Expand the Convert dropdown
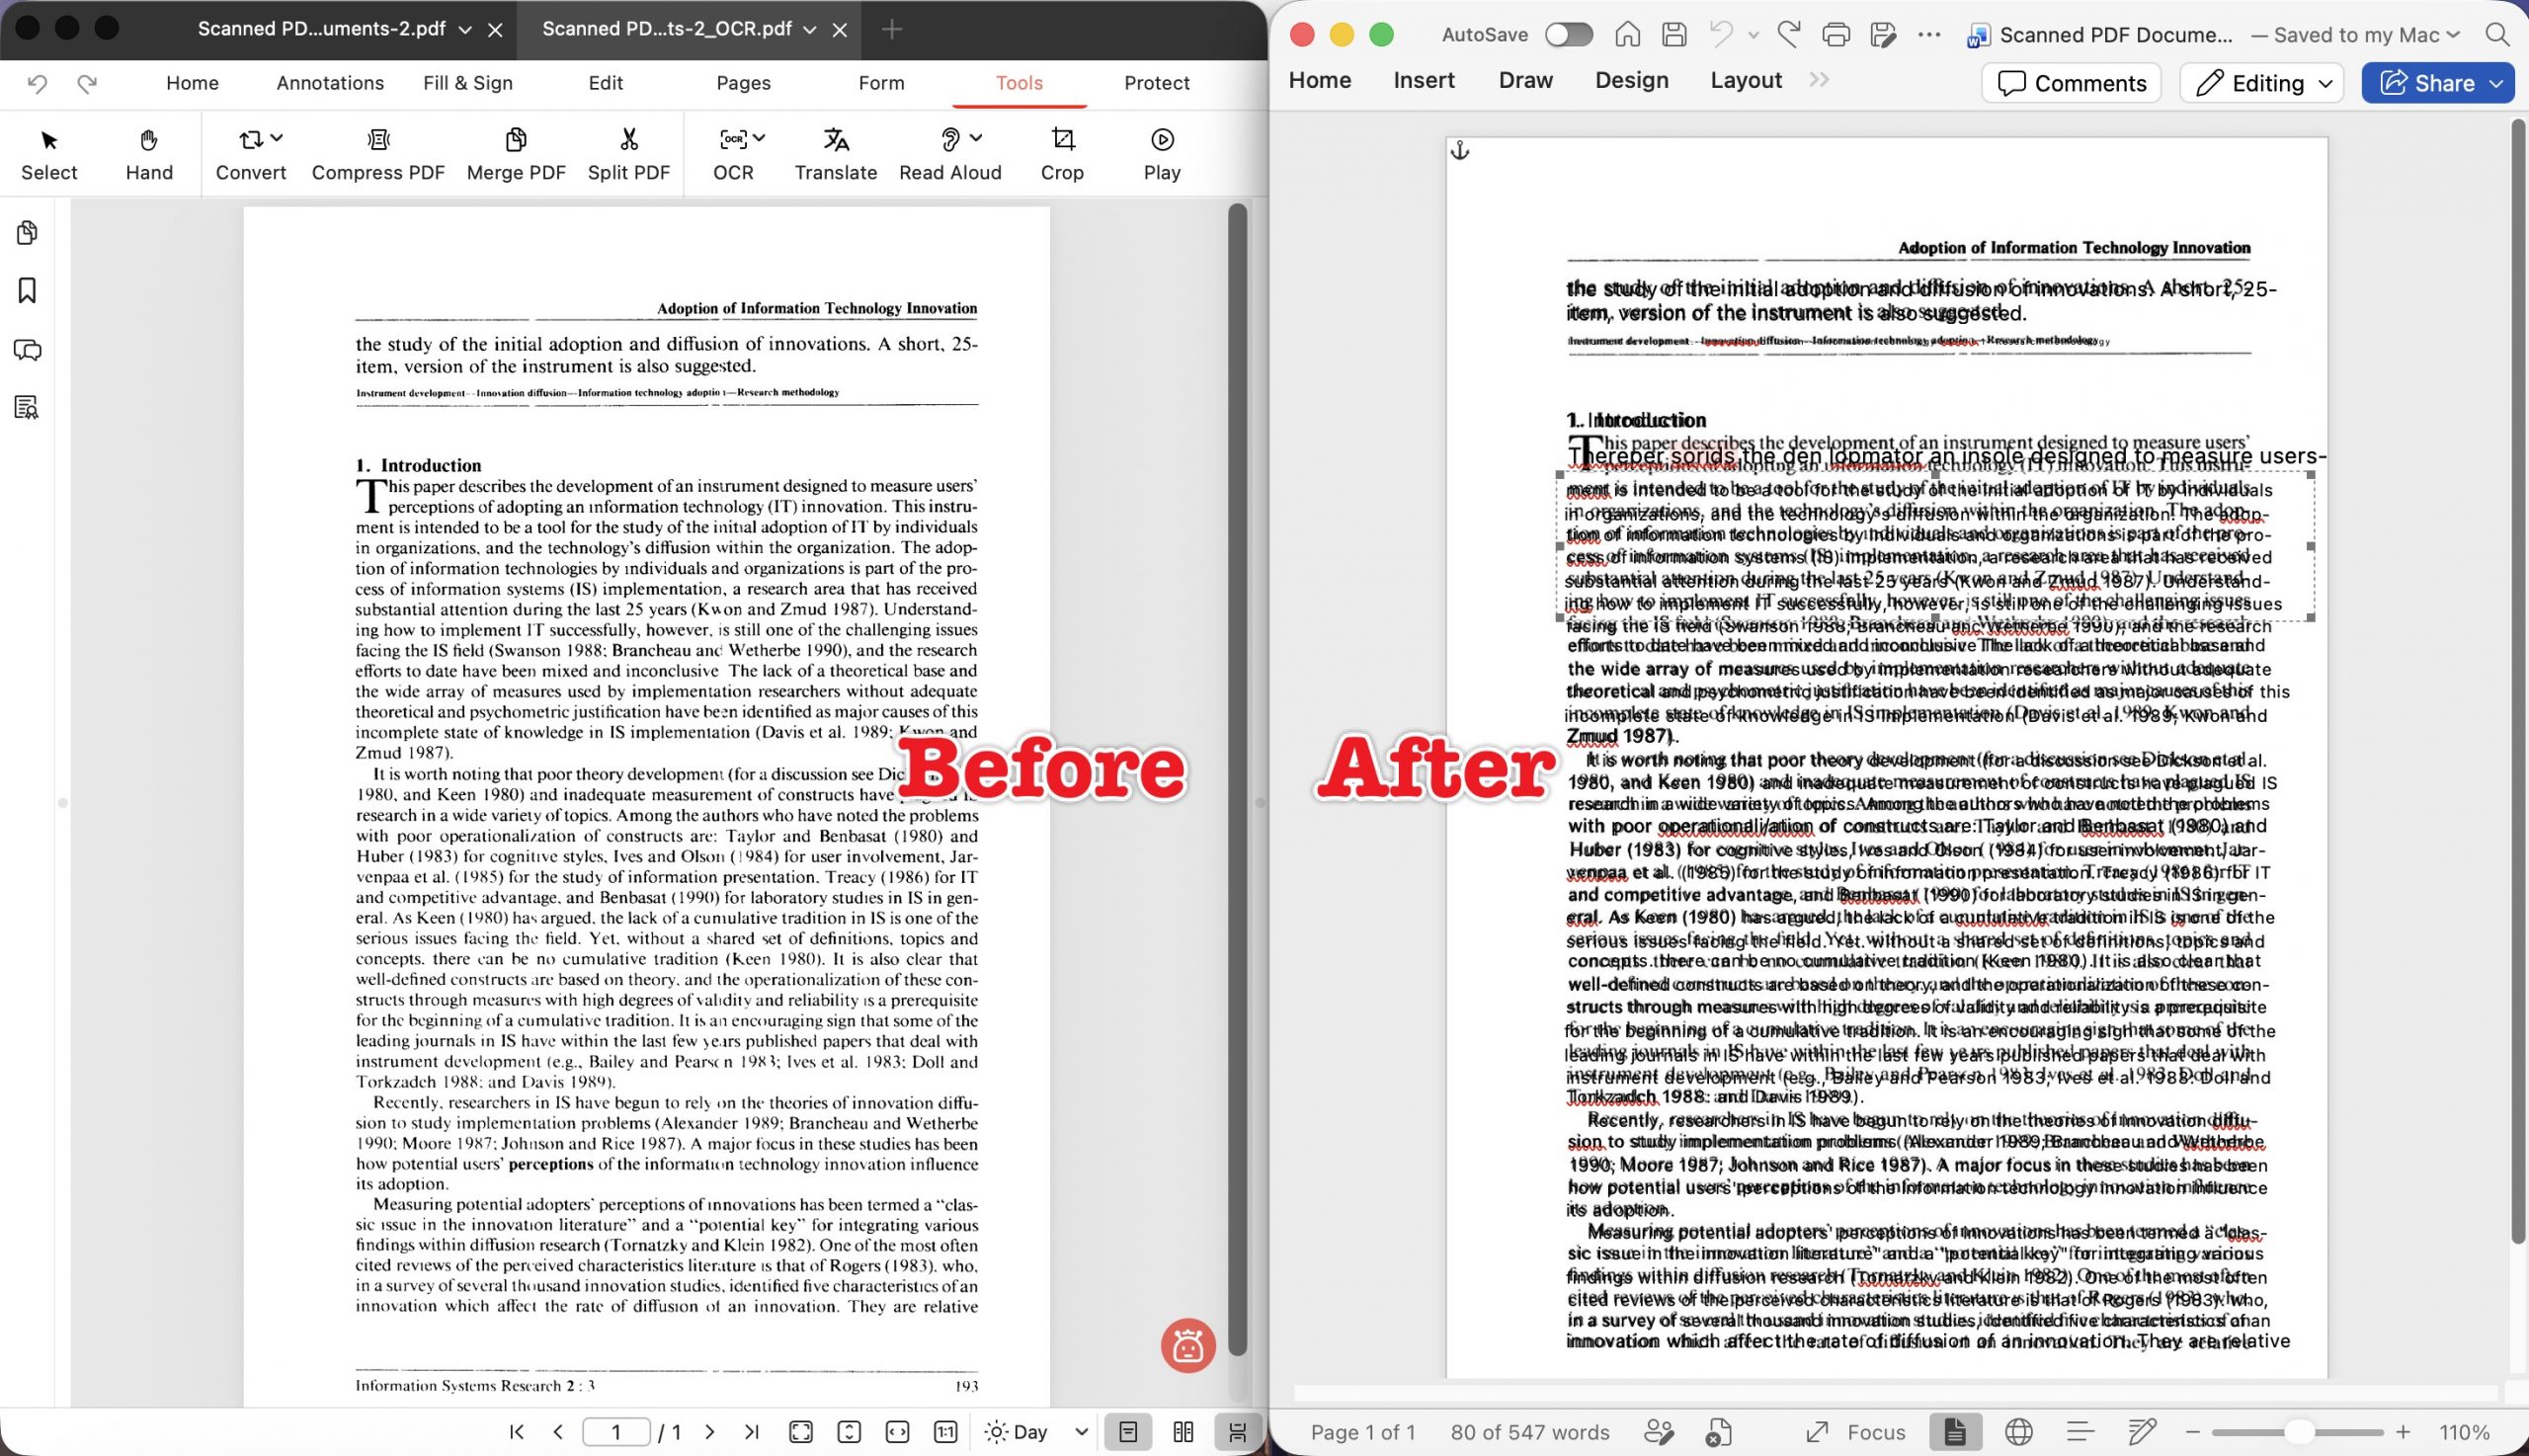 277,138
